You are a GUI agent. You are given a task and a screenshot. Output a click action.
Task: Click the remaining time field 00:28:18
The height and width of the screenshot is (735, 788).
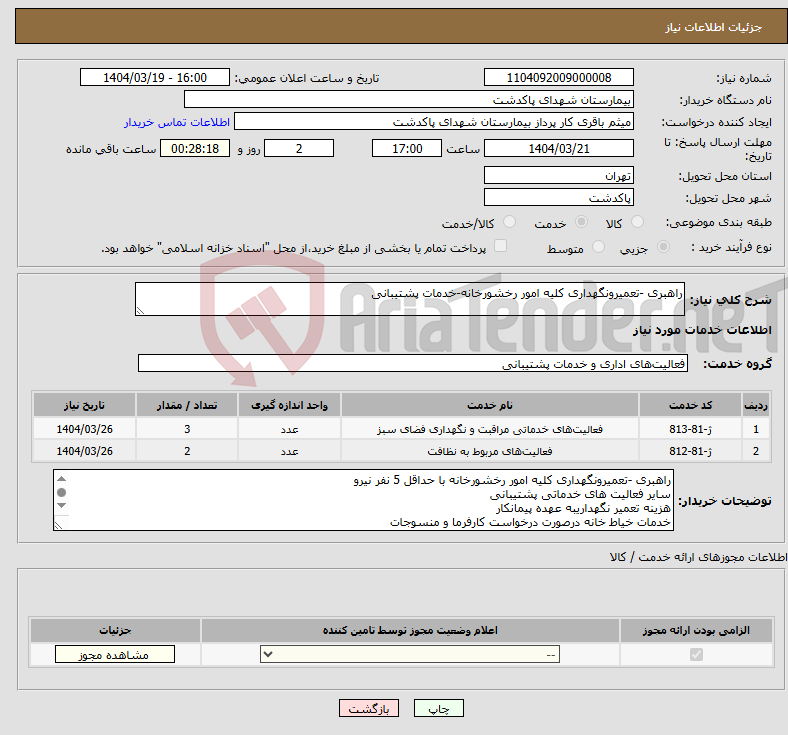click(195, 148)
